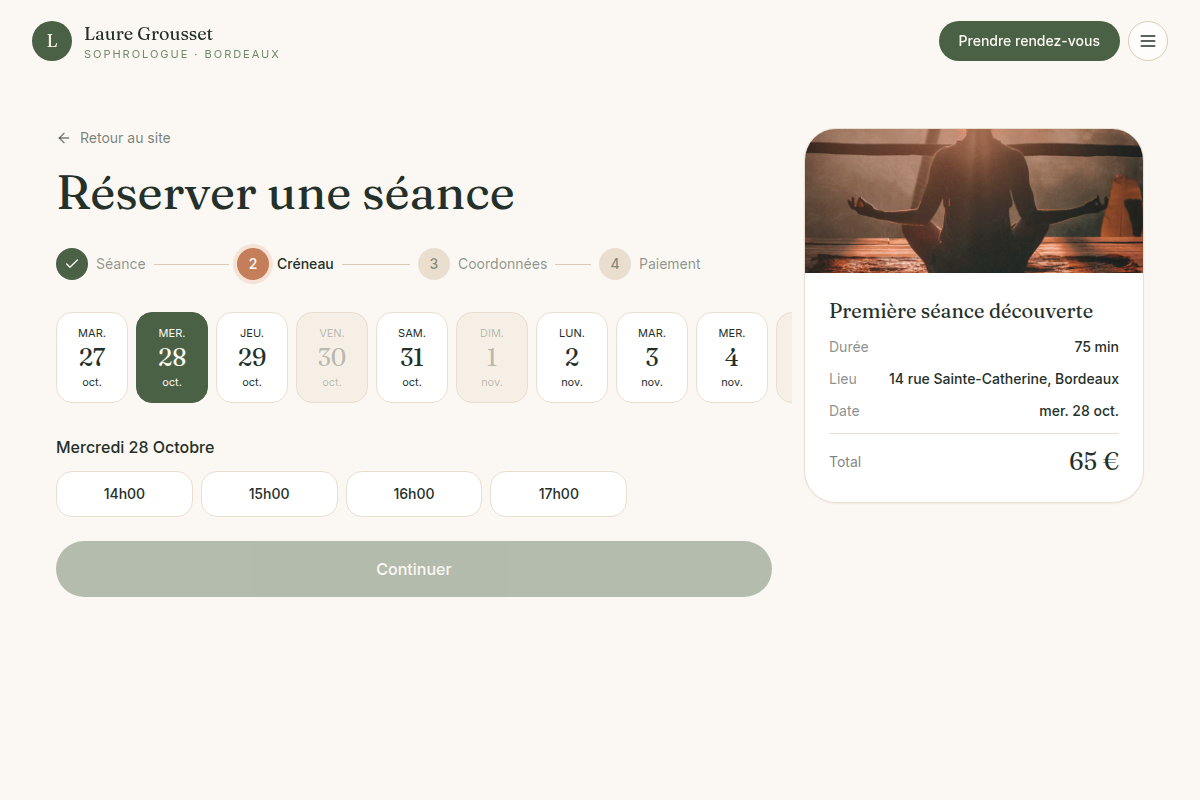Click SOPHROLOGUE · BORDEAUX subtitle
The image size is (1200, 800).
coord(182,54)
